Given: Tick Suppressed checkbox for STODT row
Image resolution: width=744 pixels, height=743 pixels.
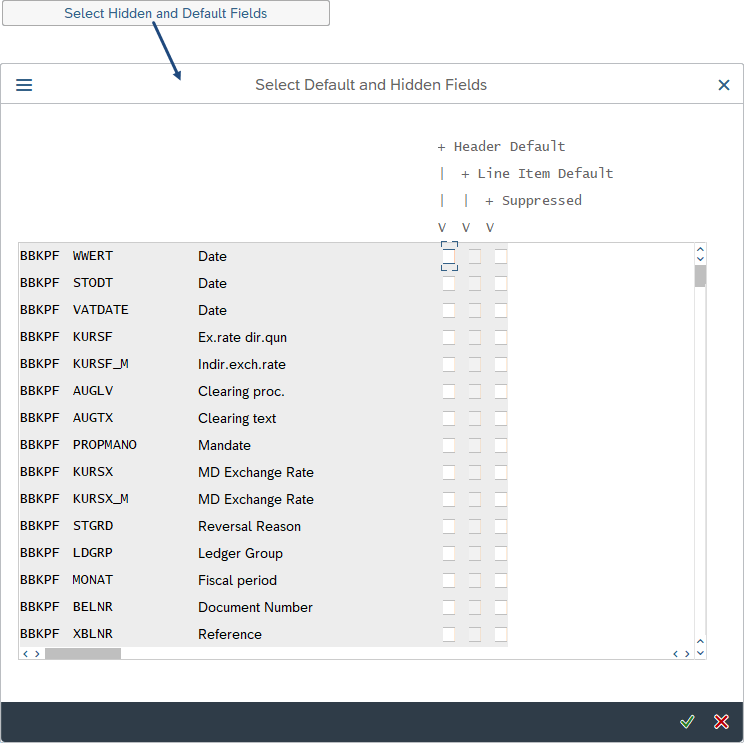Looking at the screenshot, I should (501, 283).
